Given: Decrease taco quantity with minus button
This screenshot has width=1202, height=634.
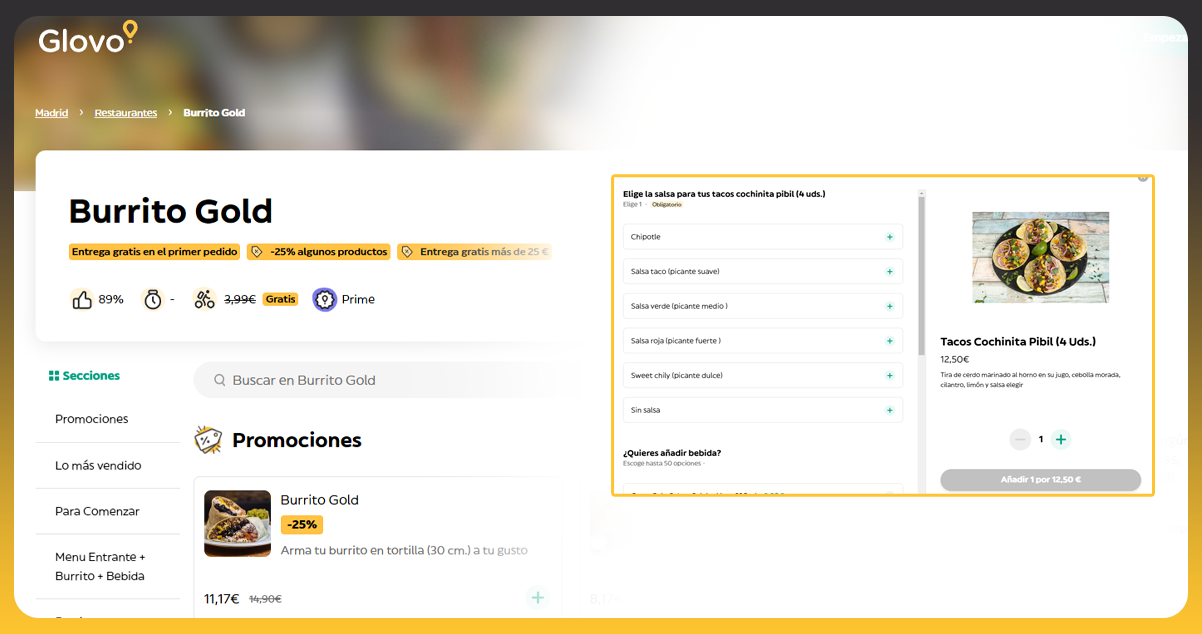Looking at the screenshot, I should tap(1020, 439).
